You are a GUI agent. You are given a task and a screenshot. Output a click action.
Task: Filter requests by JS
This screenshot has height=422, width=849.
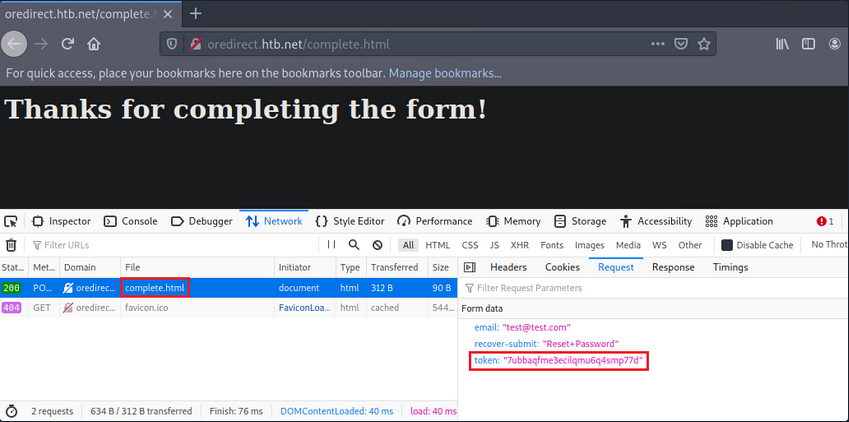pyautogui.click(x=494, y=245)
